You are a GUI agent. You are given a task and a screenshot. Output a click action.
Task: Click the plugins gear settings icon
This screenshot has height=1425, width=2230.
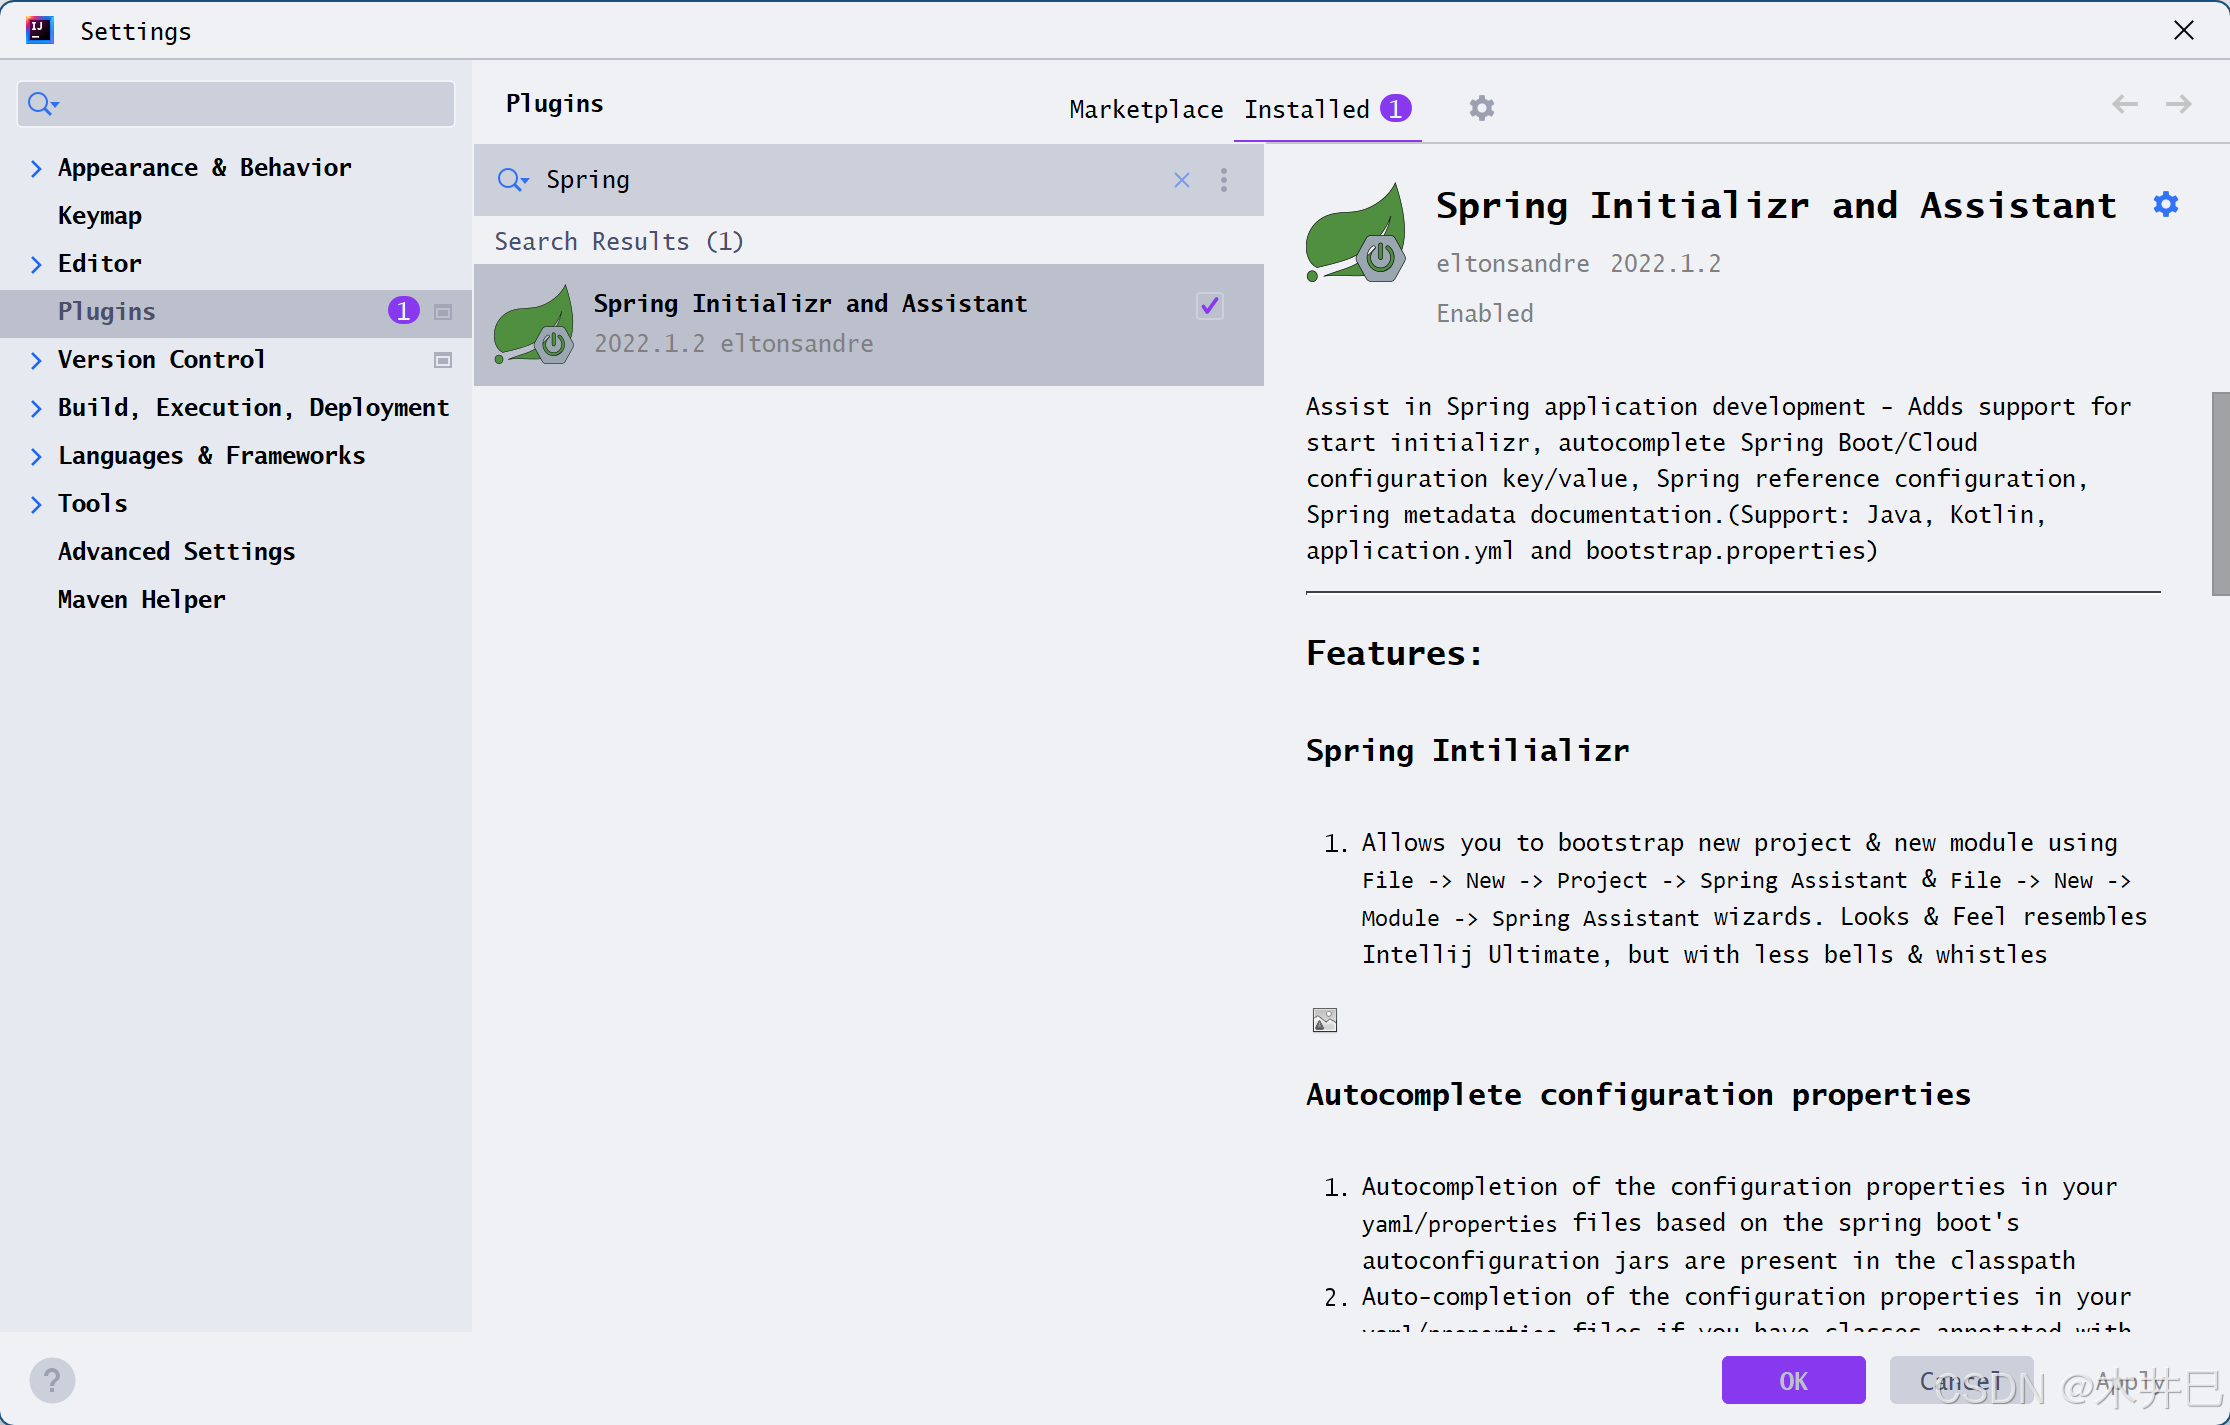click(1481, 108)
